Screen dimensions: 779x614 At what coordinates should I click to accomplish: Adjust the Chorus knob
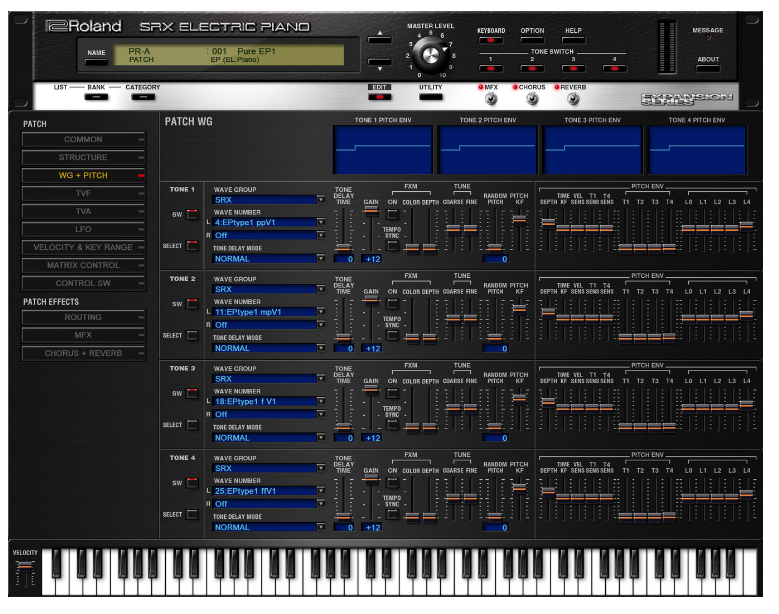coord(532,99)
